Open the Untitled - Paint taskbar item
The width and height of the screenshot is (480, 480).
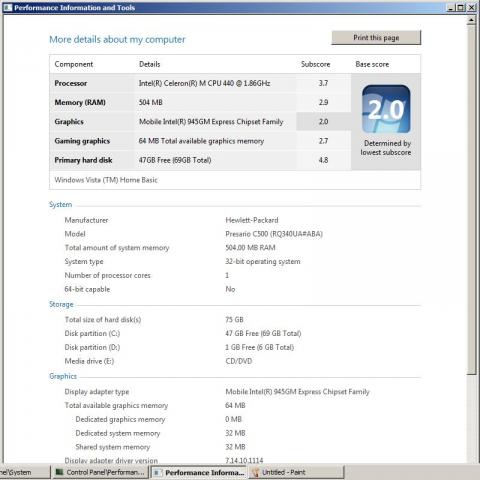pyautogui.click(x=296, y=472)
